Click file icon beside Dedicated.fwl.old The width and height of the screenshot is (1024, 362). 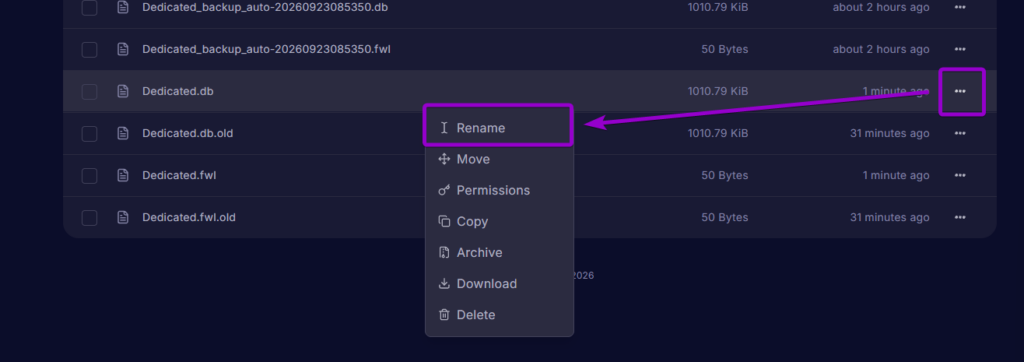(123, 217)
